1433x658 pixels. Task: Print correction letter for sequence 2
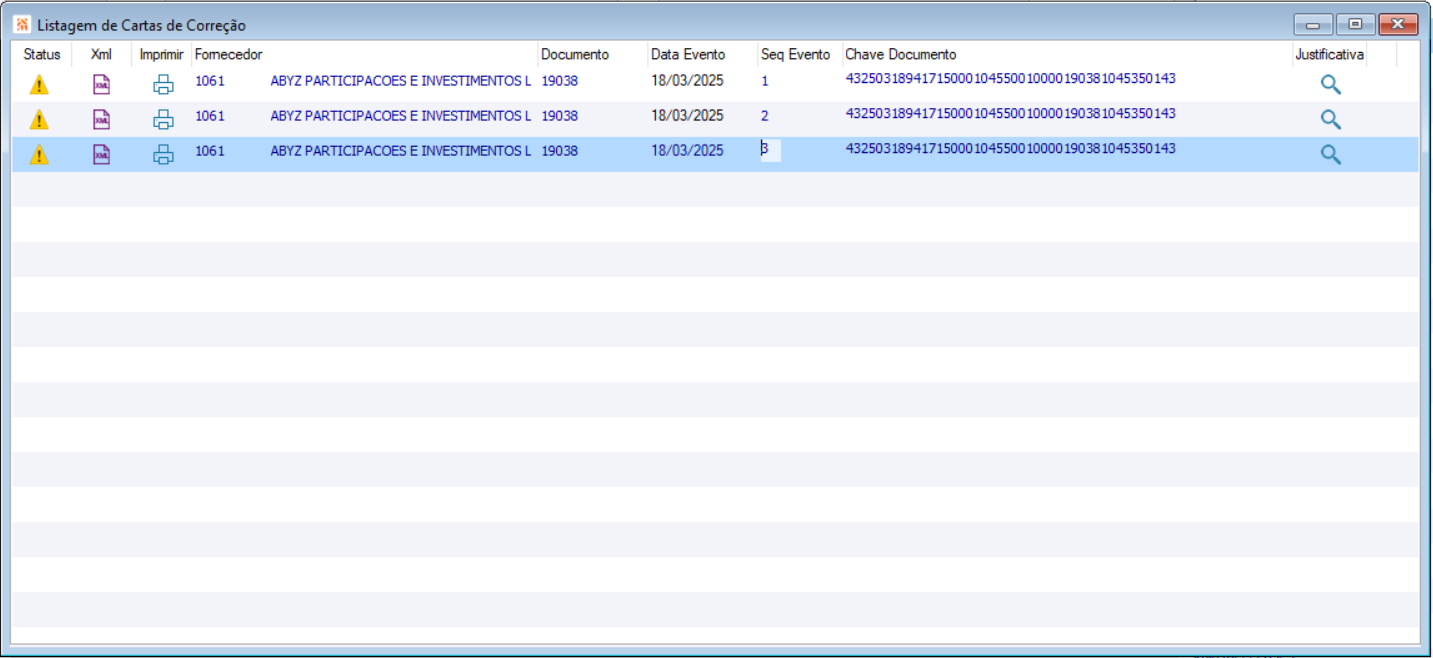163,120
